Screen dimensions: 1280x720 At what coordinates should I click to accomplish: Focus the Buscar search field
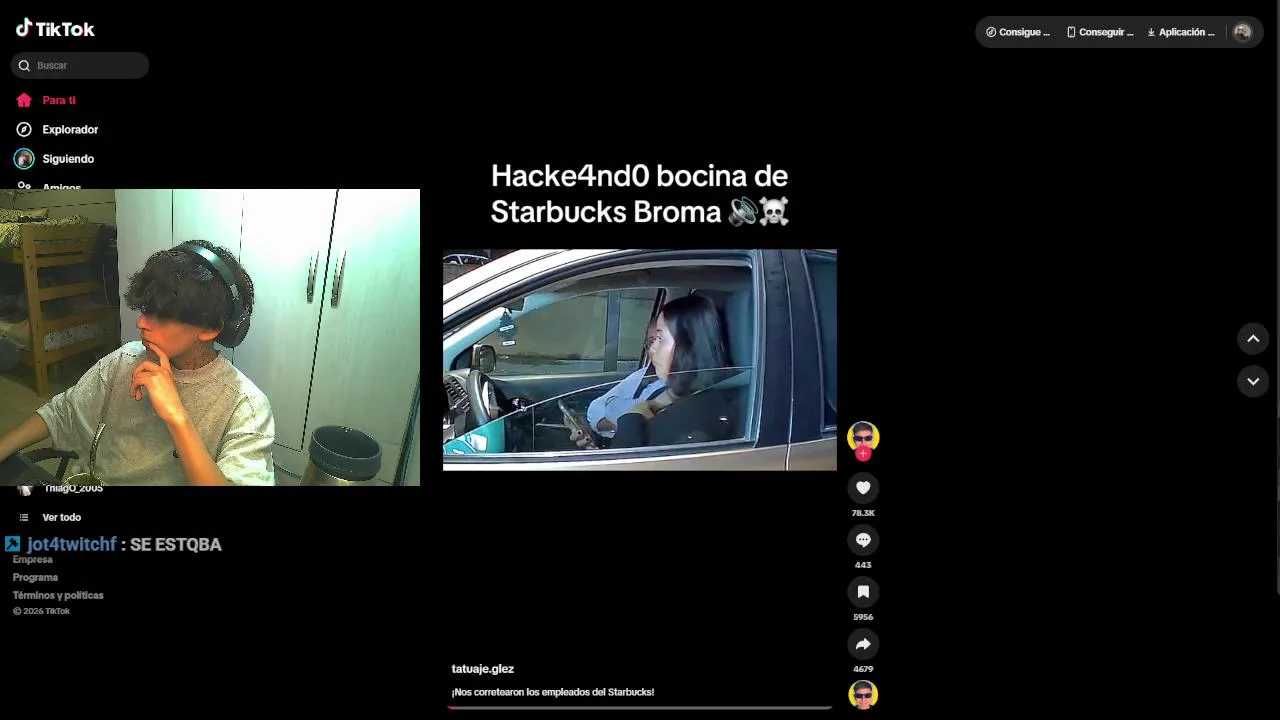click(80, 65)
